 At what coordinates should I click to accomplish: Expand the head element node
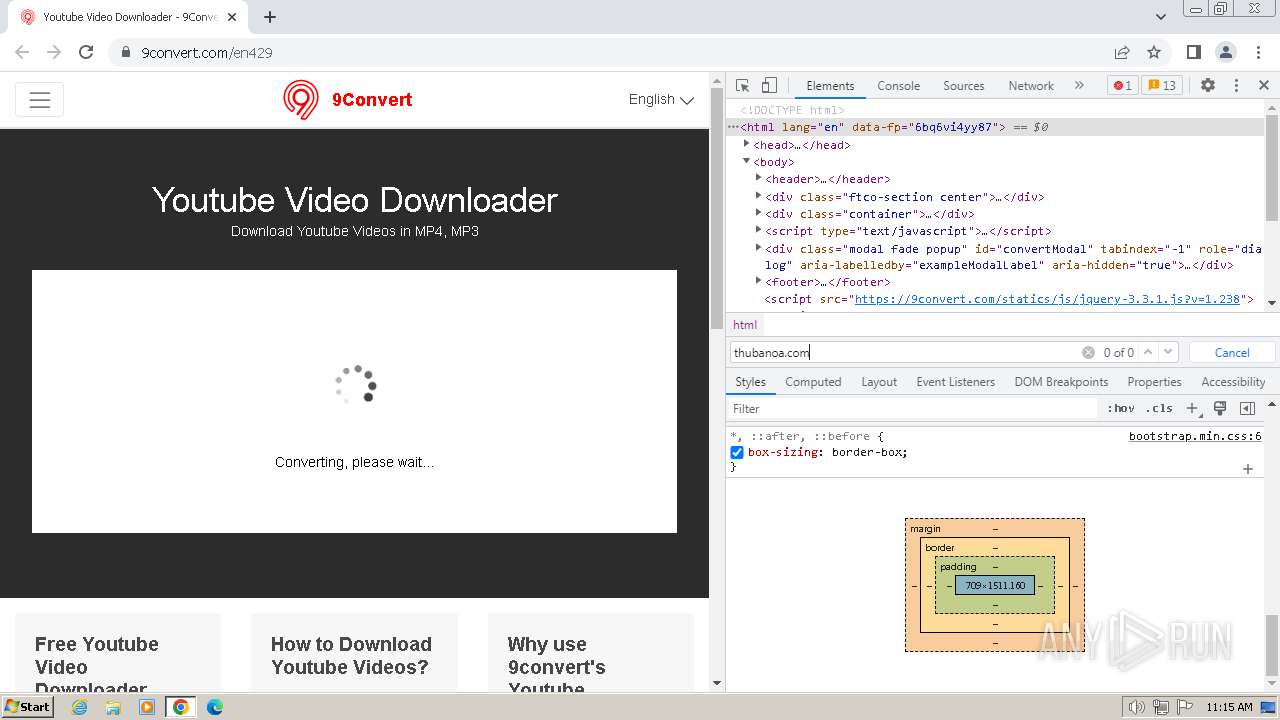(746, 144)
